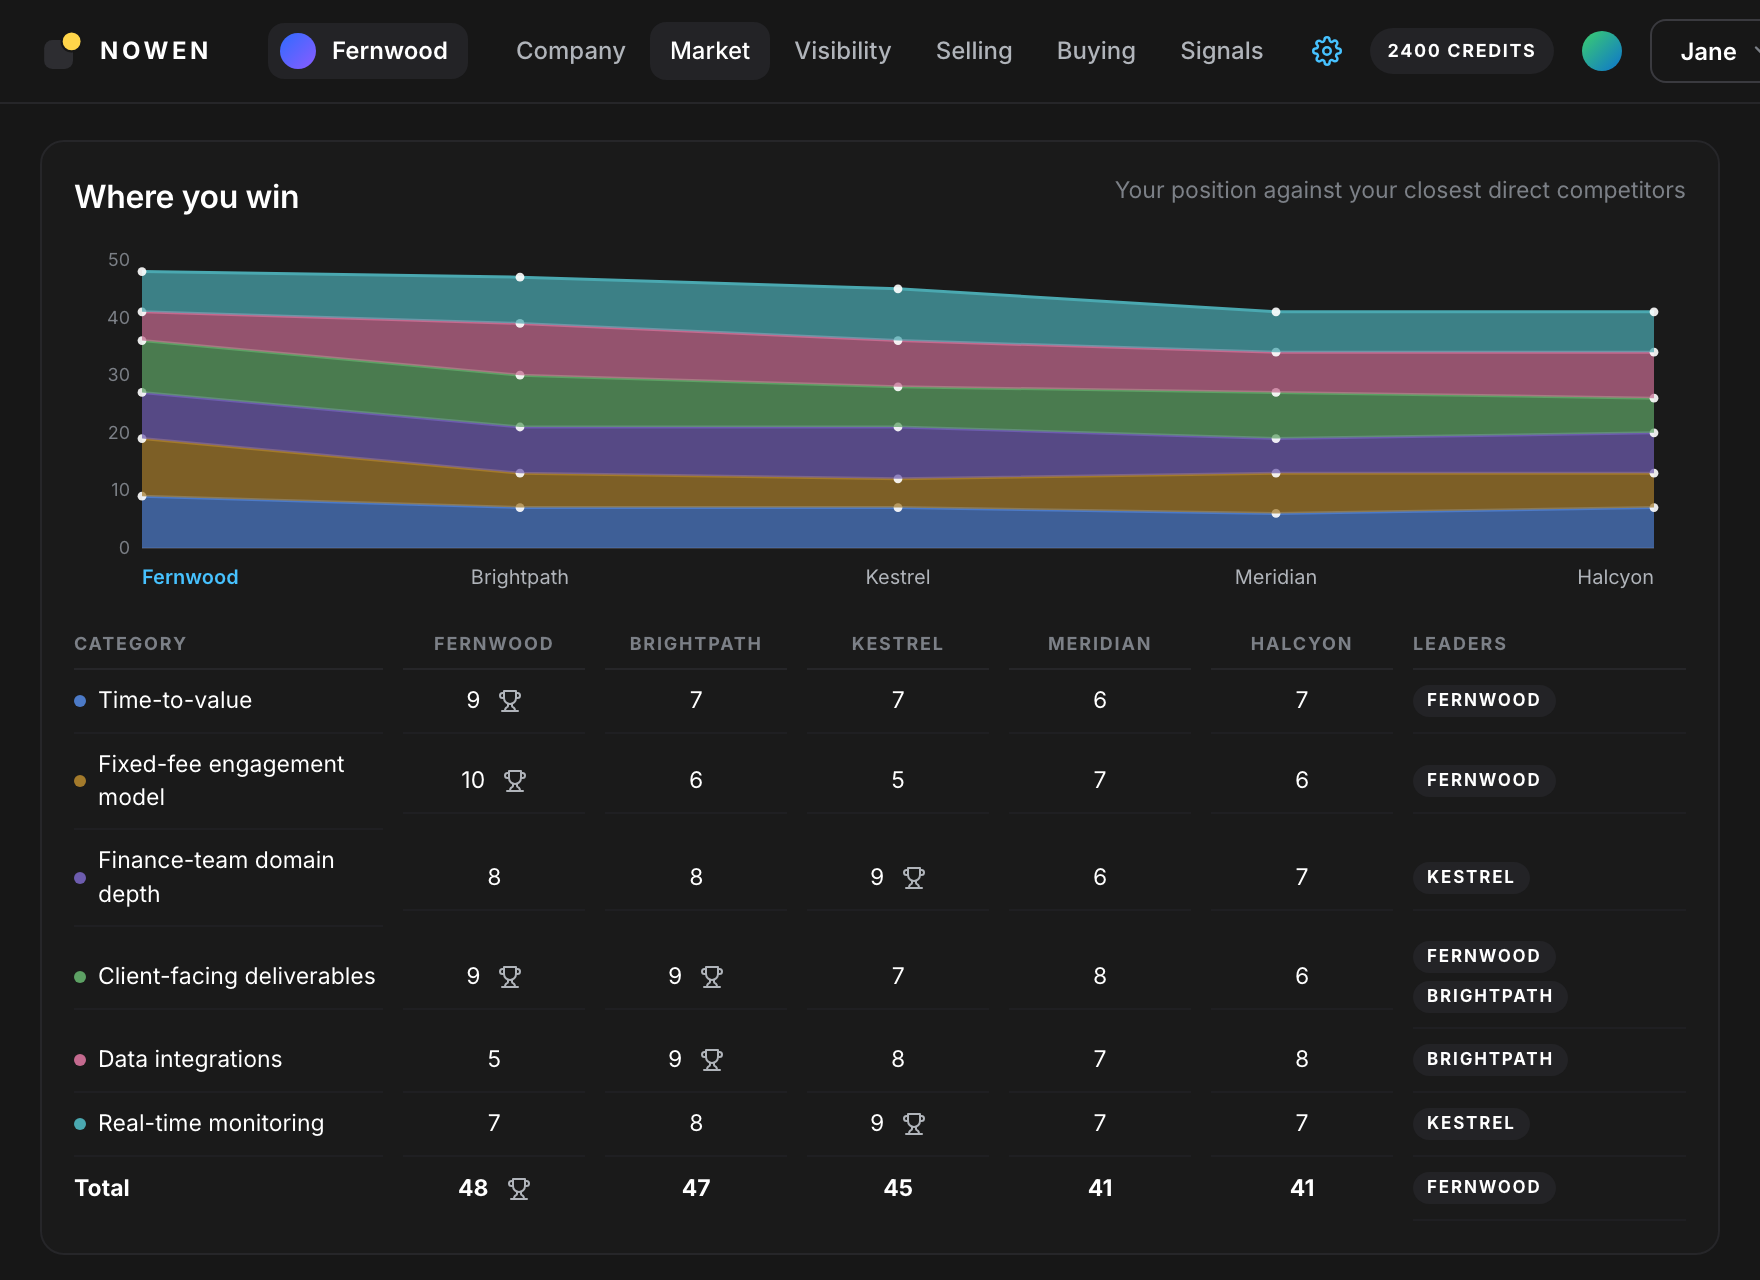Click orange dot beside Fixed-fee engagement model
Screen dimensions: 1760x1280
(80, 781)
